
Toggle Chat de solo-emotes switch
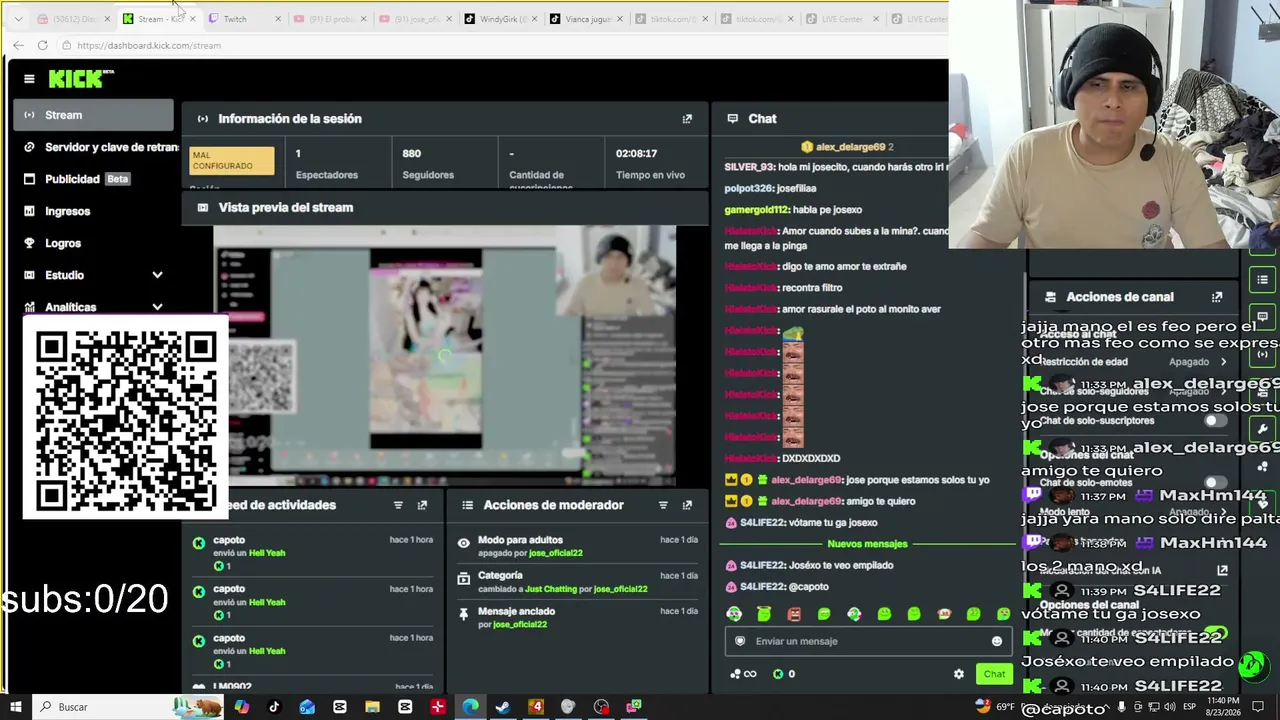coord(1215,483)
